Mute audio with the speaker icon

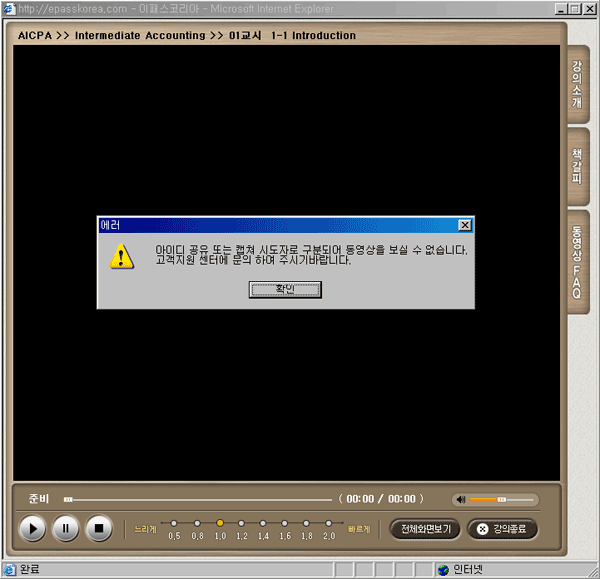pos(460,499)
